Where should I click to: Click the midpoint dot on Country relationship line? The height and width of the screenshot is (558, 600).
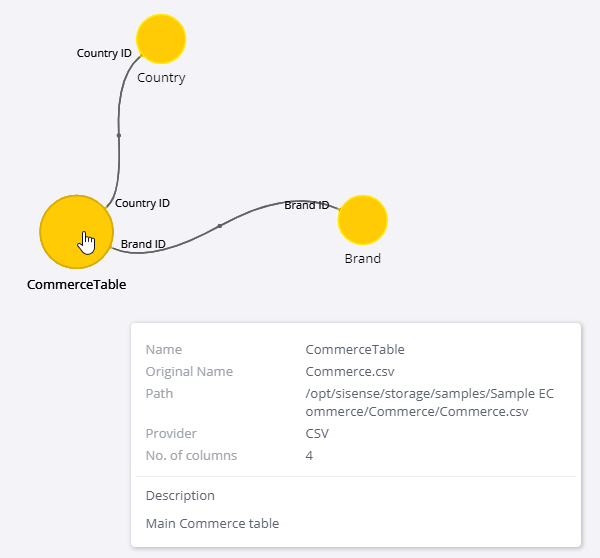tap(119, 135)
